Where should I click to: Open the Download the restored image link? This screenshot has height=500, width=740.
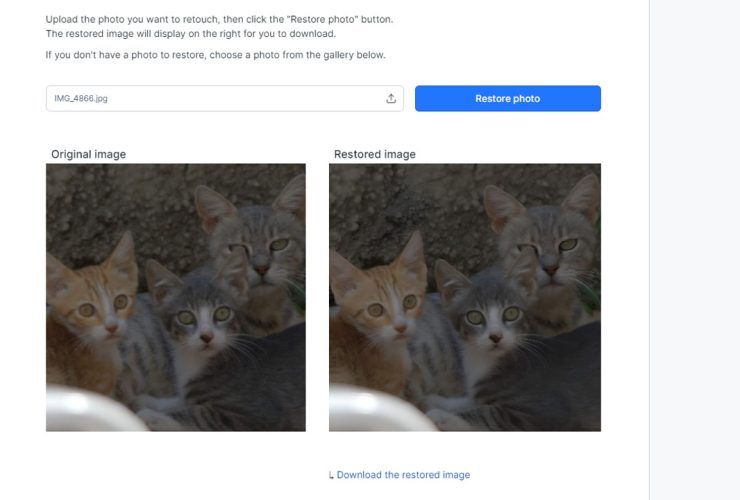(403, 475)
